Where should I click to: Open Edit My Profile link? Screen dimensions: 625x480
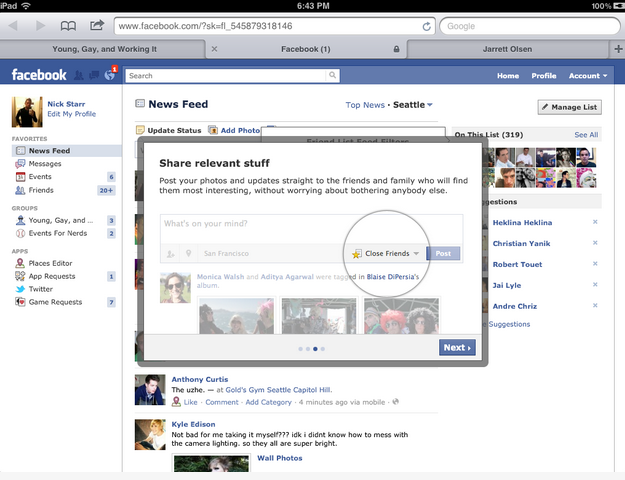72,114
